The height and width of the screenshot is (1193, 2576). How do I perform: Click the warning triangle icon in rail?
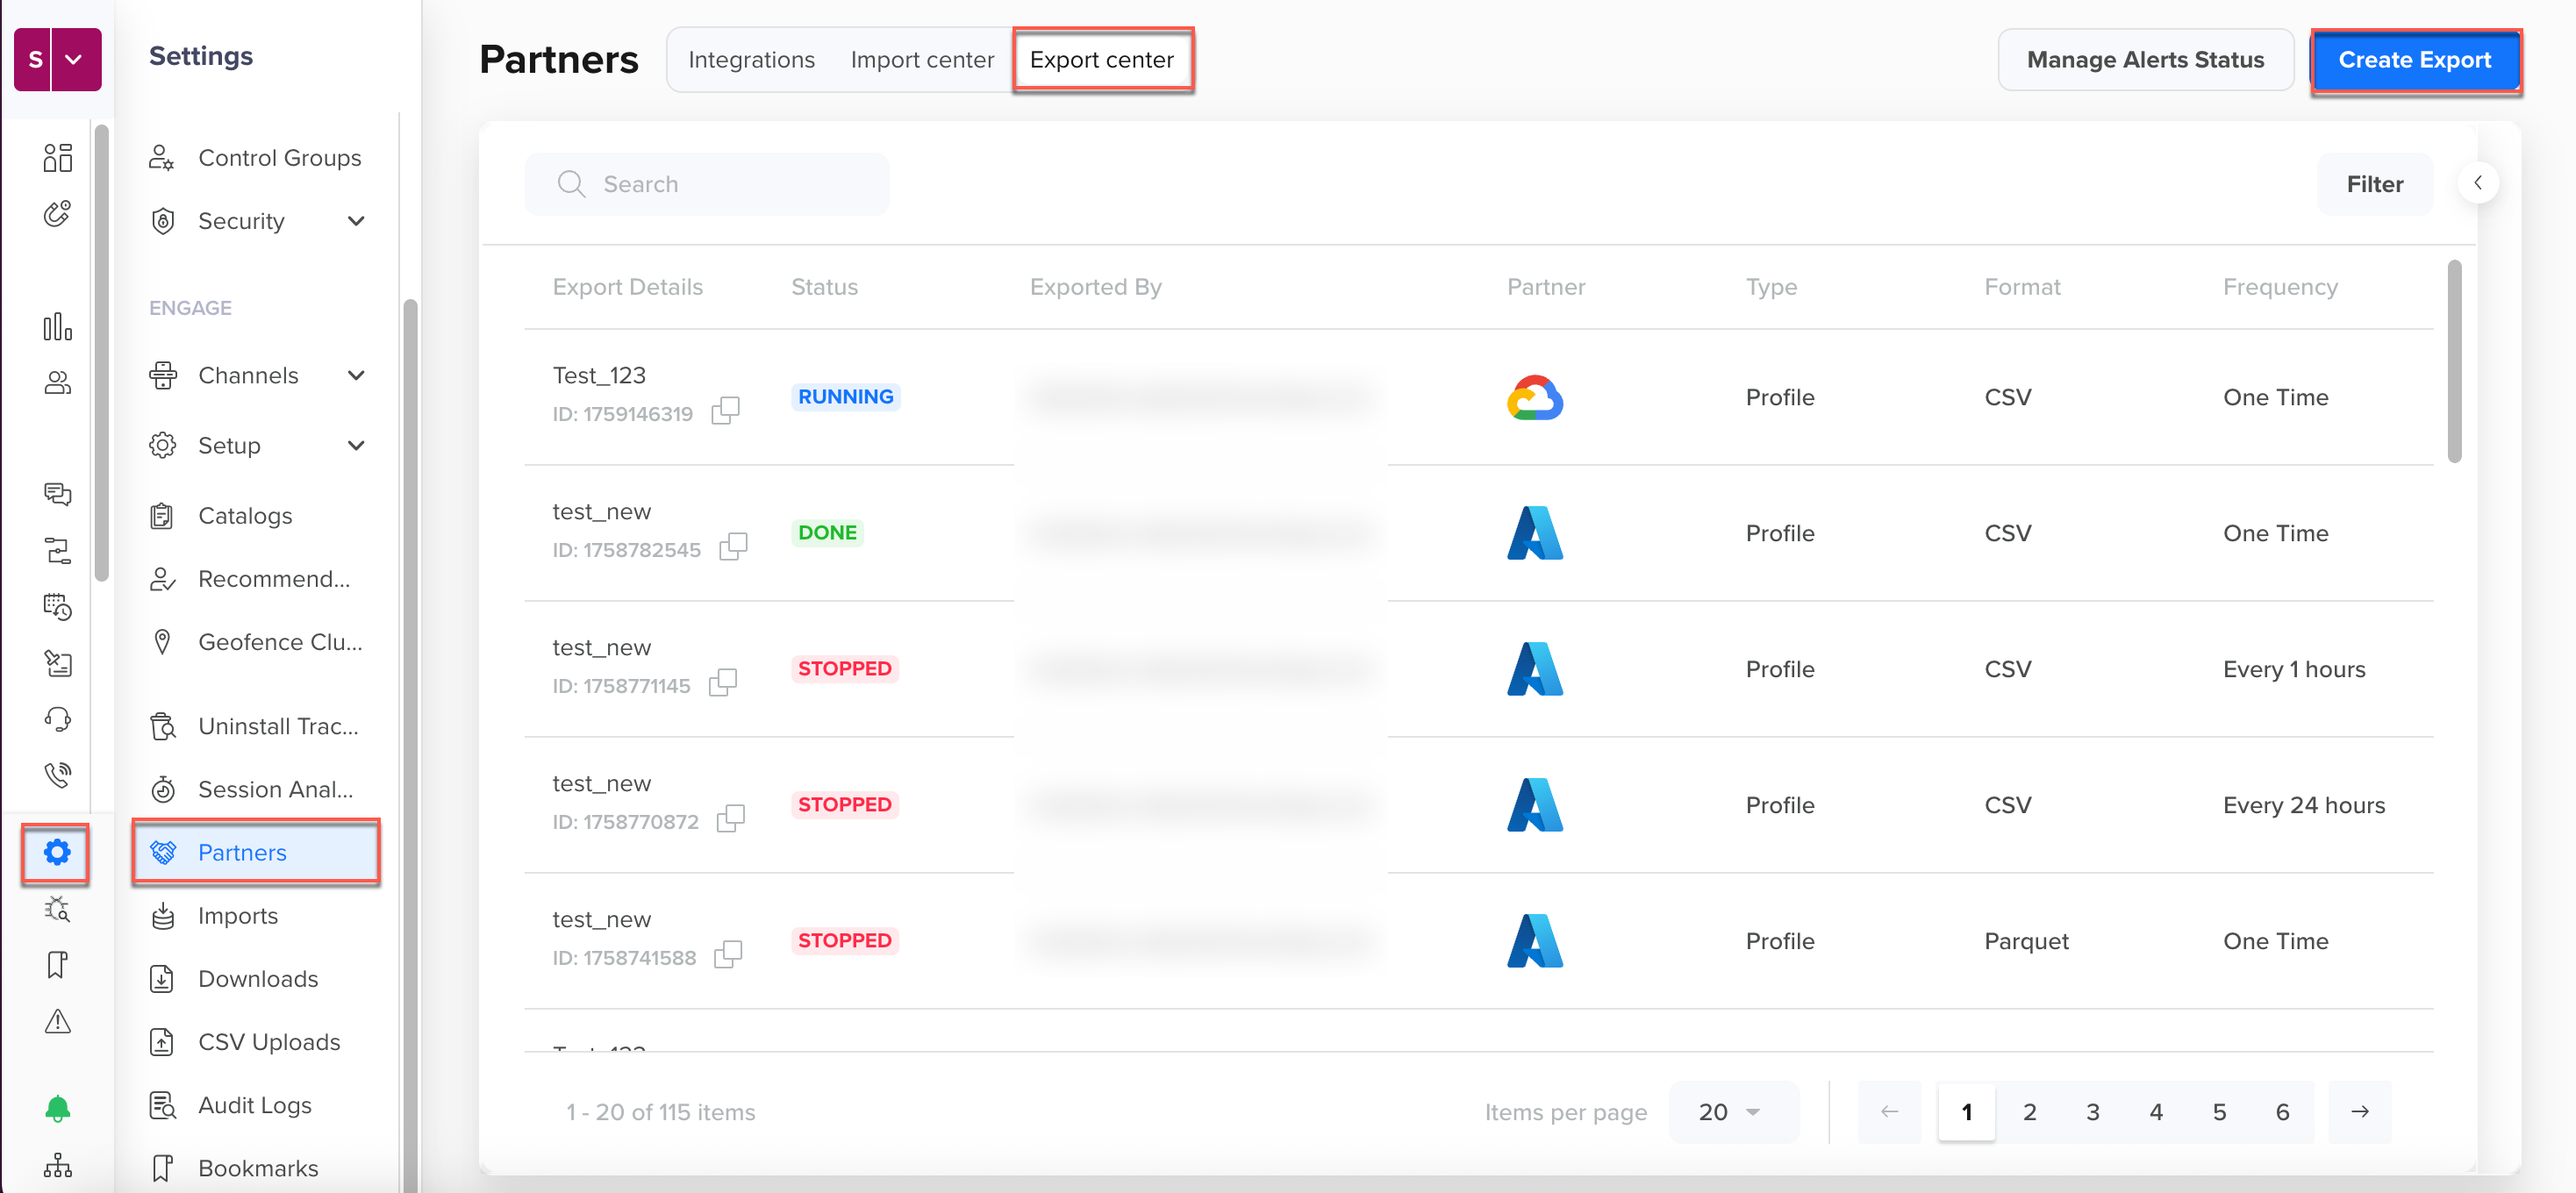(x=57, y=1021)
